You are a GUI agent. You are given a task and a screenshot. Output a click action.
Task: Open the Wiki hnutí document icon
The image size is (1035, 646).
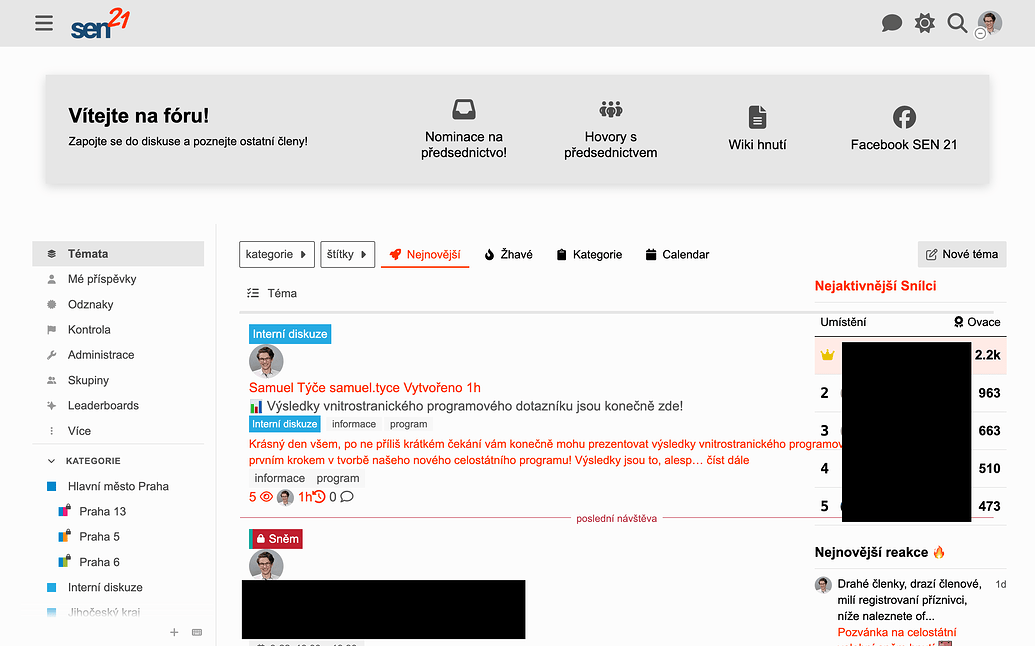pyautogui.click(x=757, y=116)
